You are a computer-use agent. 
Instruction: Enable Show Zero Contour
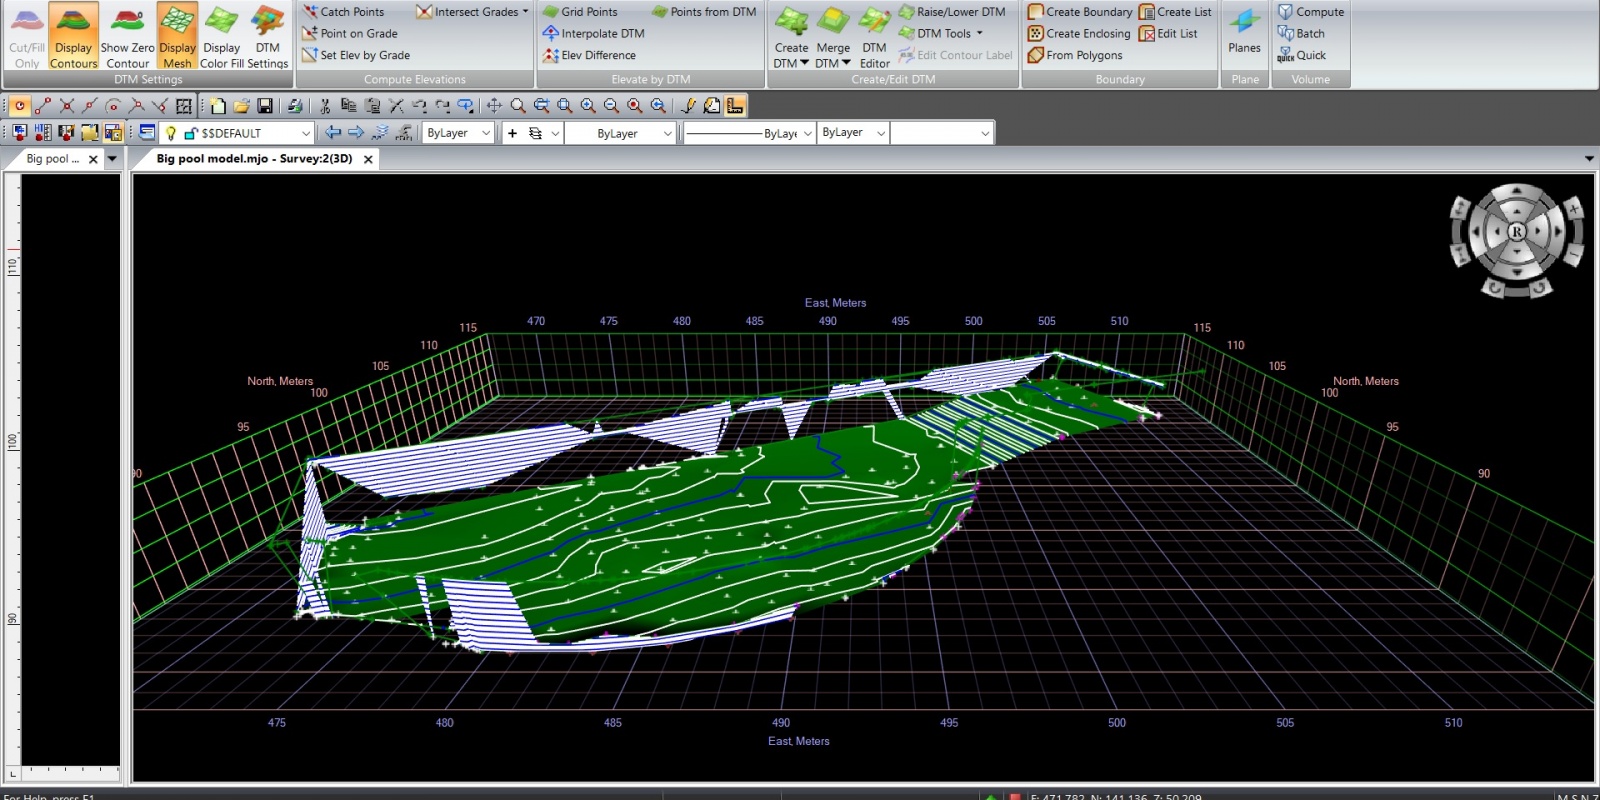click(x=127, y=36)
